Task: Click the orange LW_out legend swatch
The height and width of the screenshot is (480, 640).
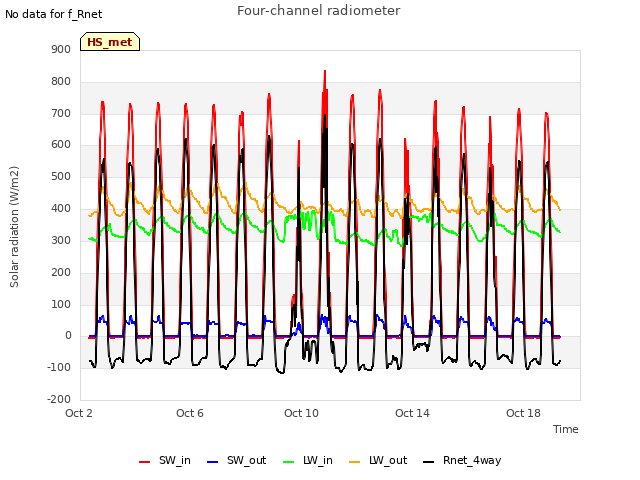Action: click(x=355, y=462)
